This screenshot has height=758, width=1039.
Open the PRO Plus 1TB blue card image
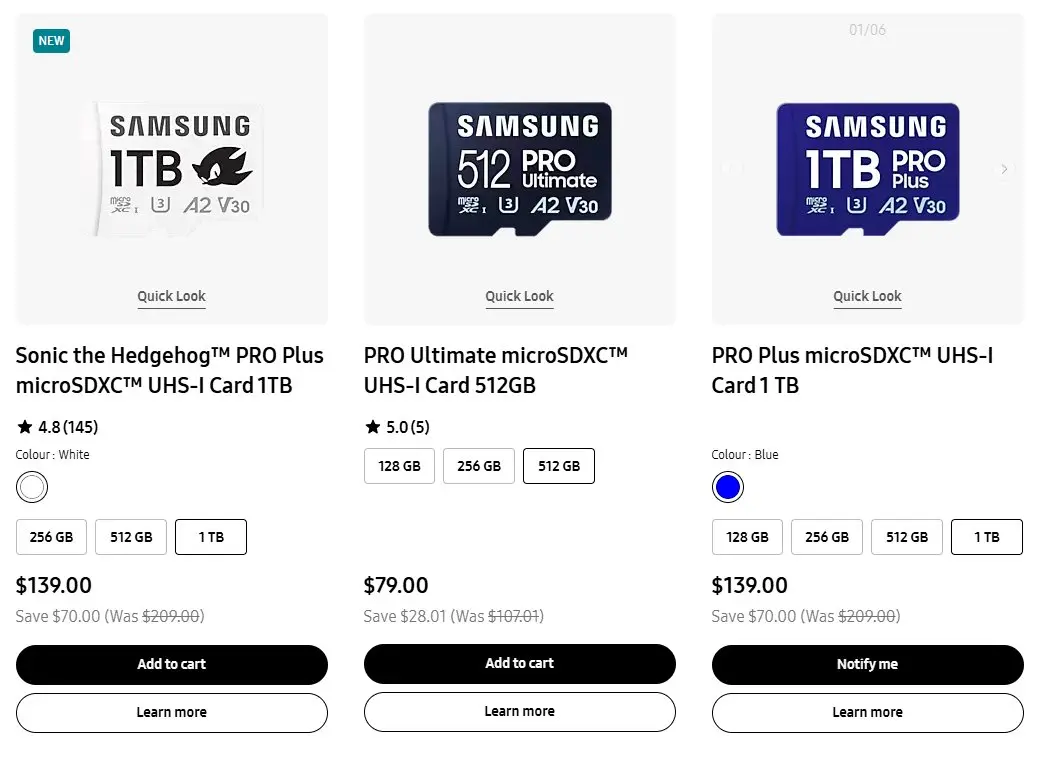pos(868,169)
